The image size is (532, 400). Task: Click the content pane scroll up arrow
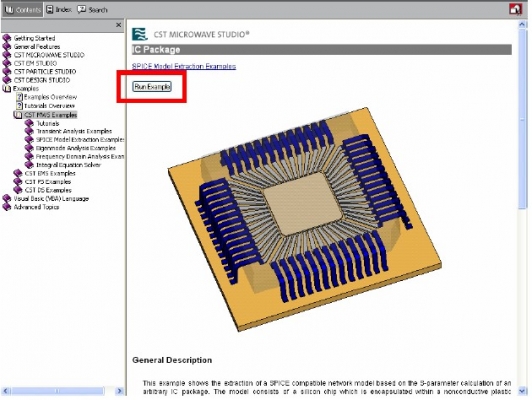coord(522,24)
